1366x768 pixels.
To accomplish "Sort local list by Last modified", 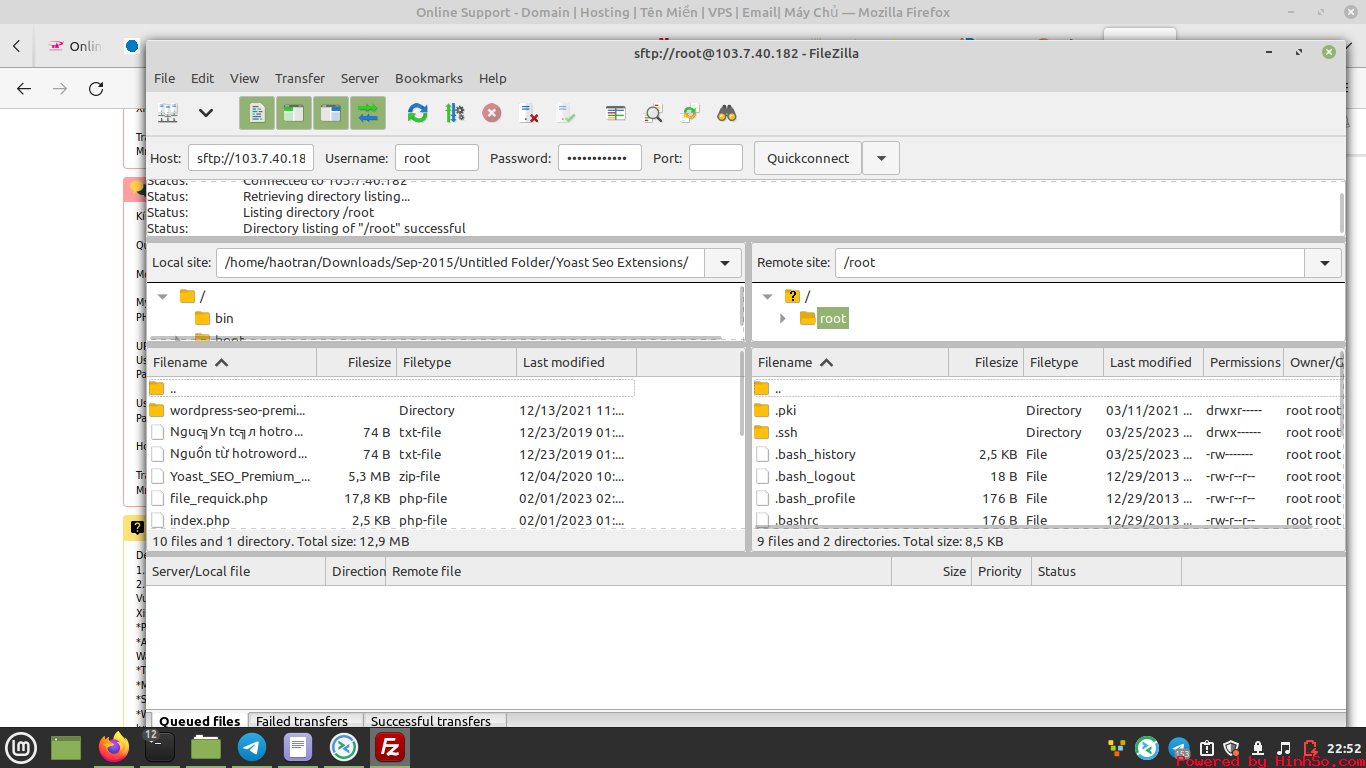I will (x=577, y=362).
